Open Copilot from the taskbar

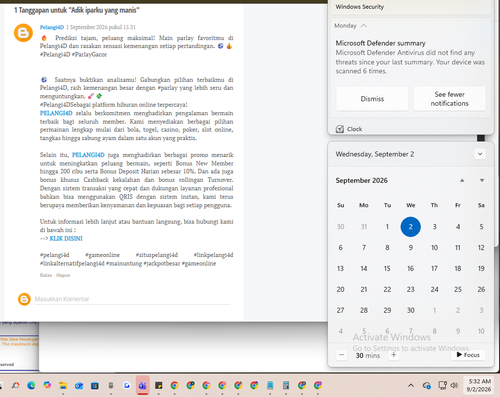pos(47,385)
